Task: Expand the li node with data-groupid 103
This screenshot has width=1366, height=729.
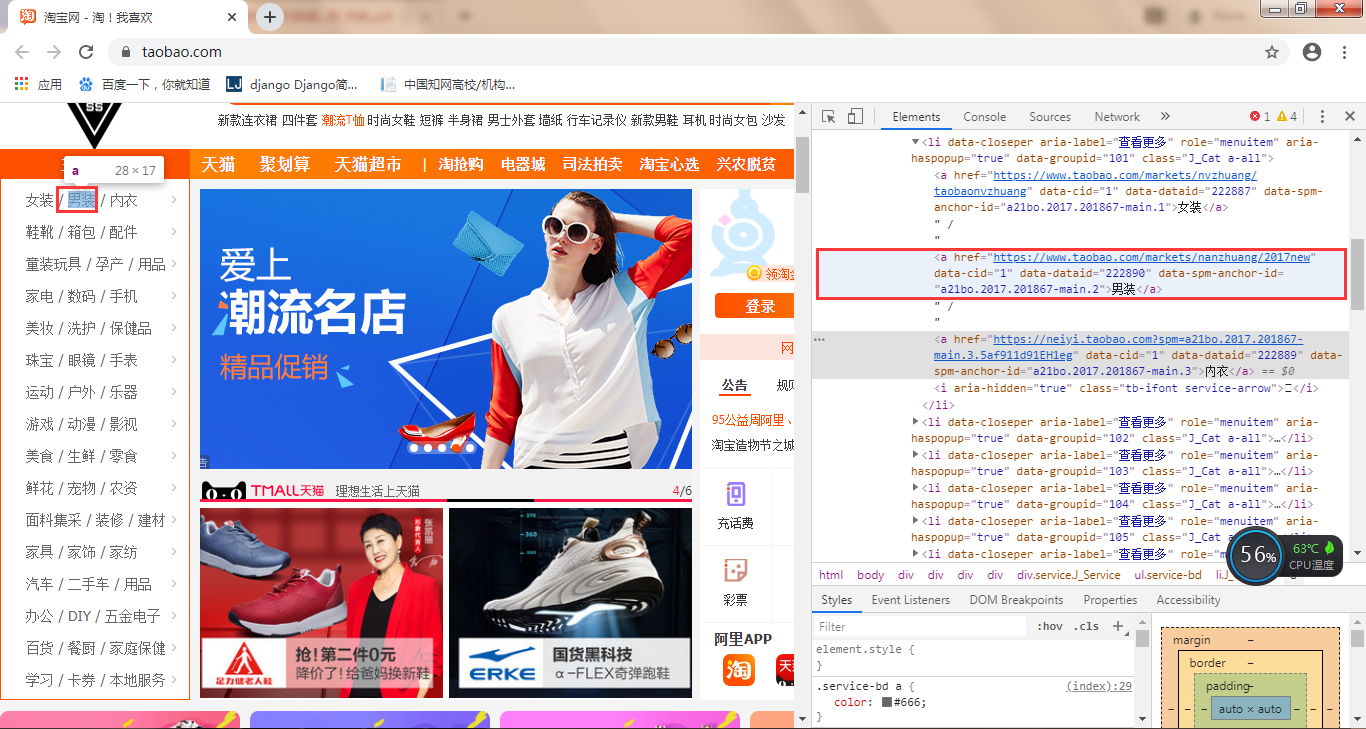Action: (915, 455)
